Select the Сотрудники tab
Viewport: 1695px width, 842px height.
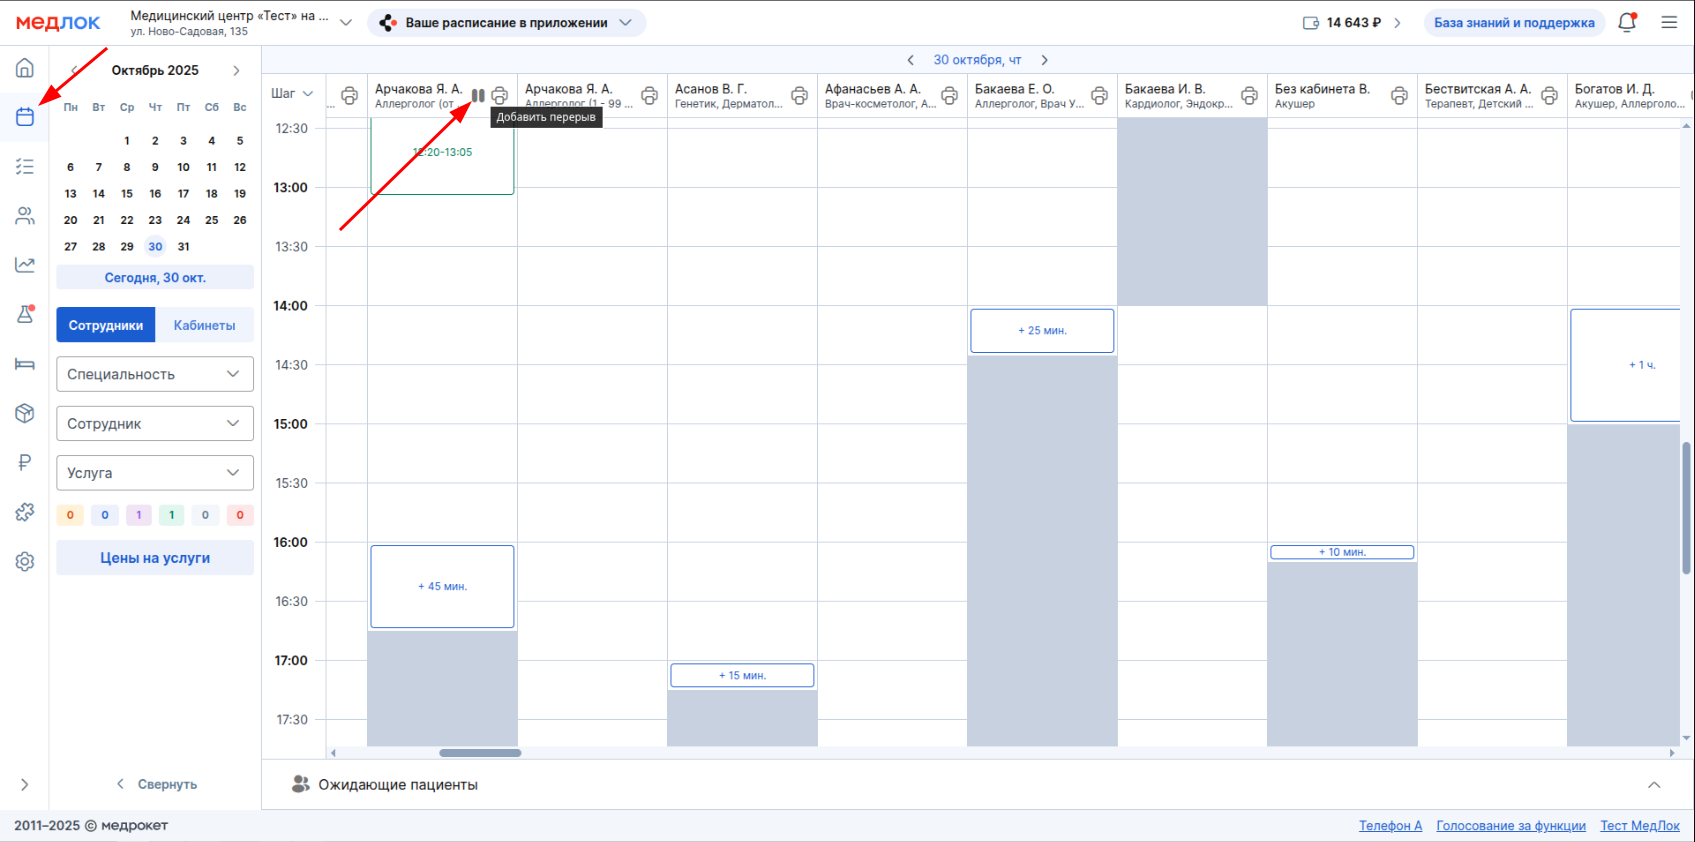[x=106, y=325]
